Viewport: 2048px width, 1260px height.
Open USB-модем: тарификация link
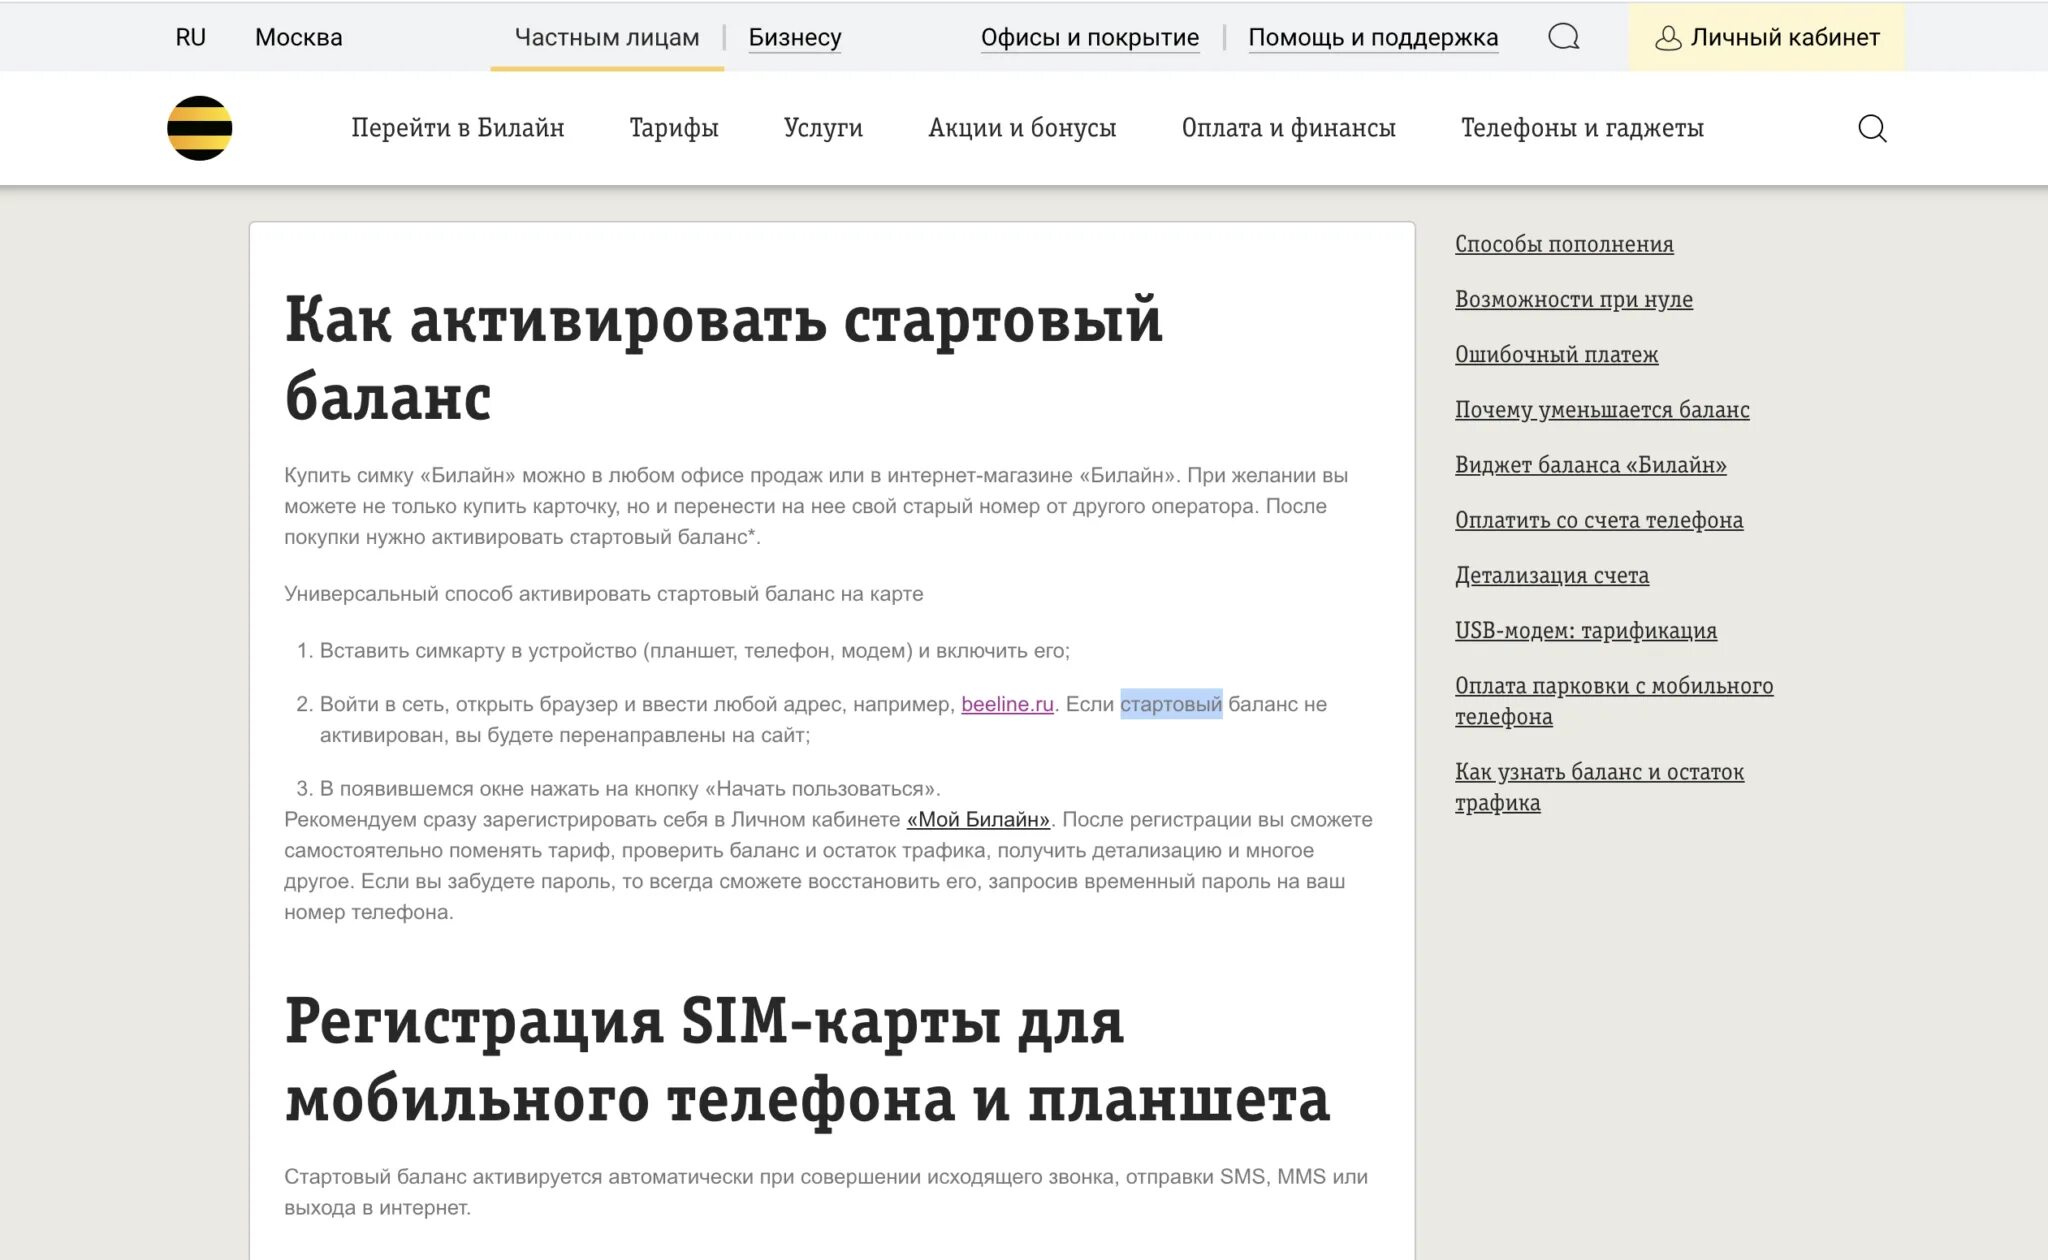coord(1586,630)
